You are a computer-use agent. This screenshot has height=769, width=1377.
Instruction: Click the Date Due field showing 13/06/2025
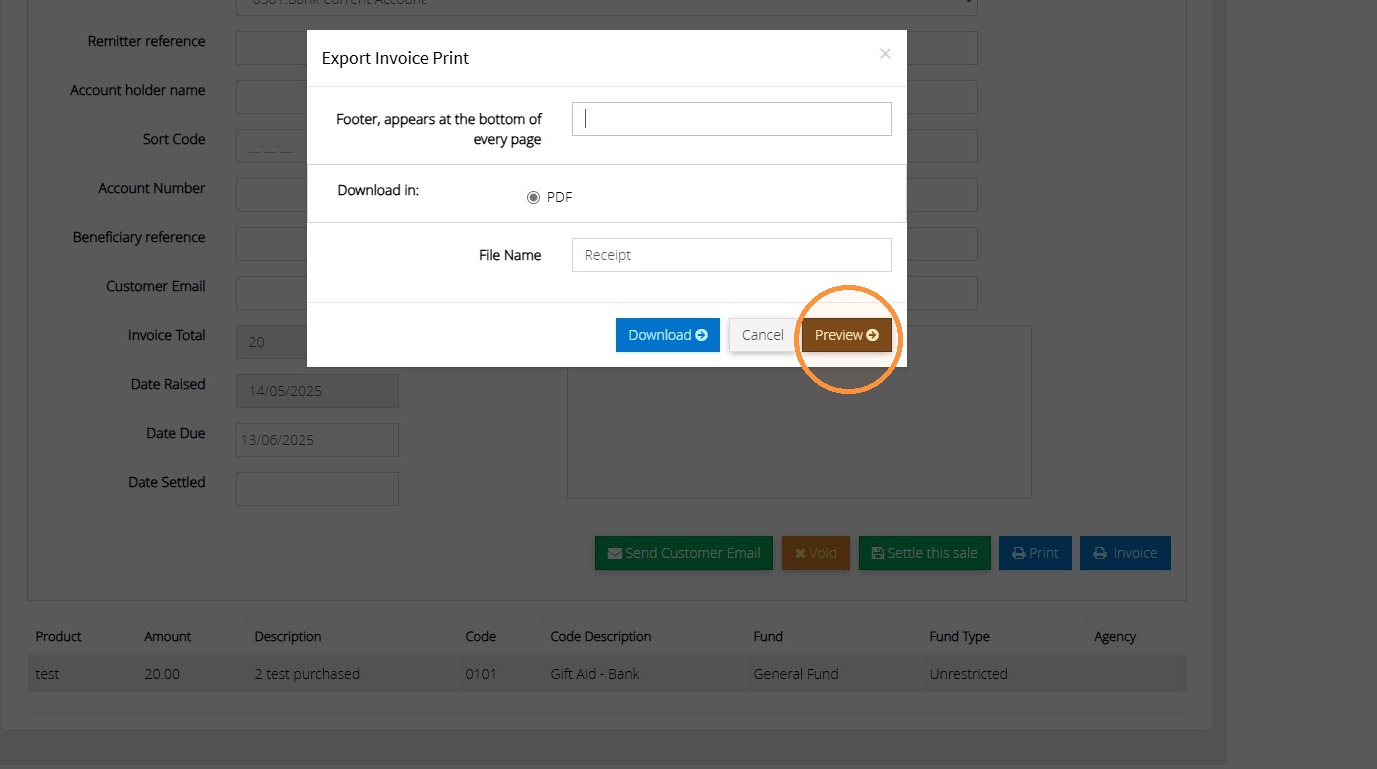pyautogui.click(x=317, y=440)
